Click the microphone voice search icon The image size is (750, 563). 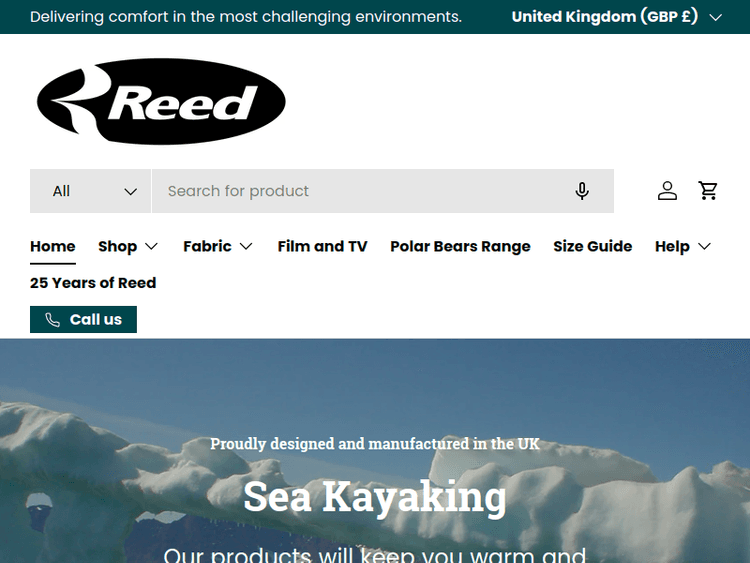coord(582,191)
